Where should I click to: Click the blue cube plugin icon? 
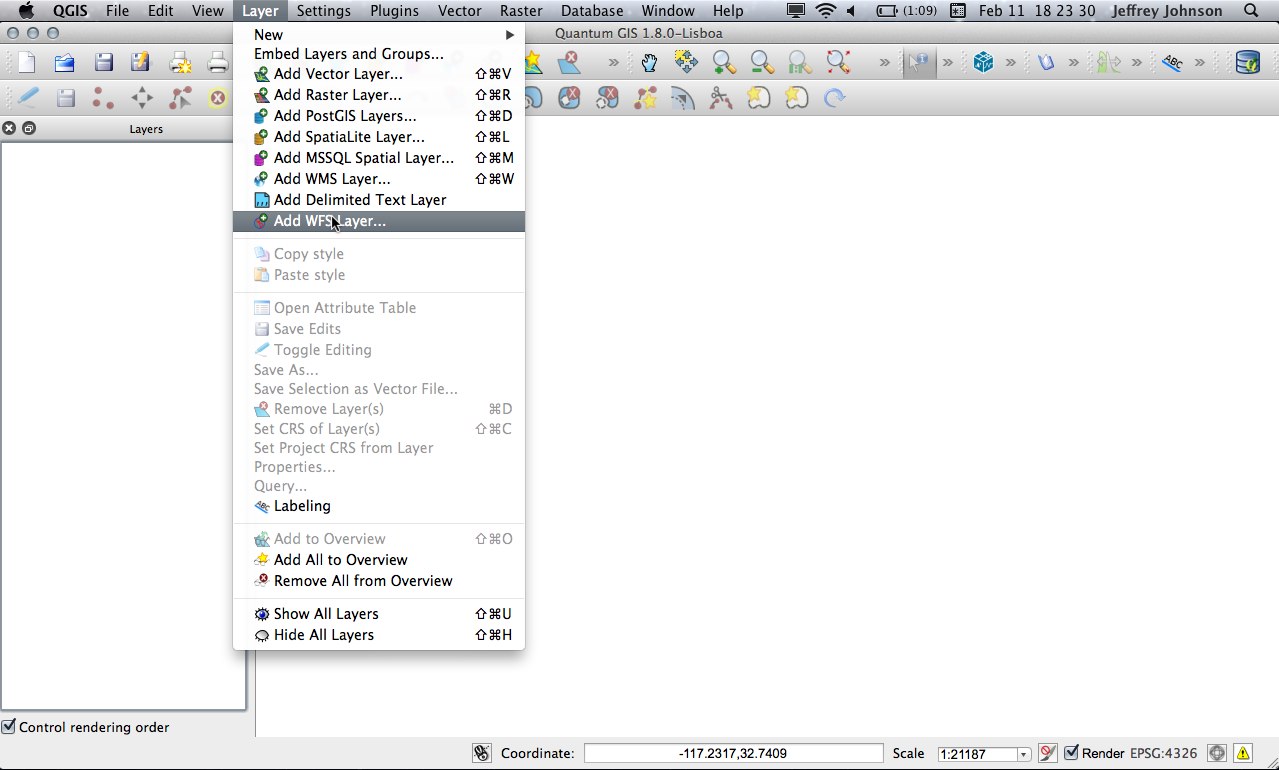[983, 63]
